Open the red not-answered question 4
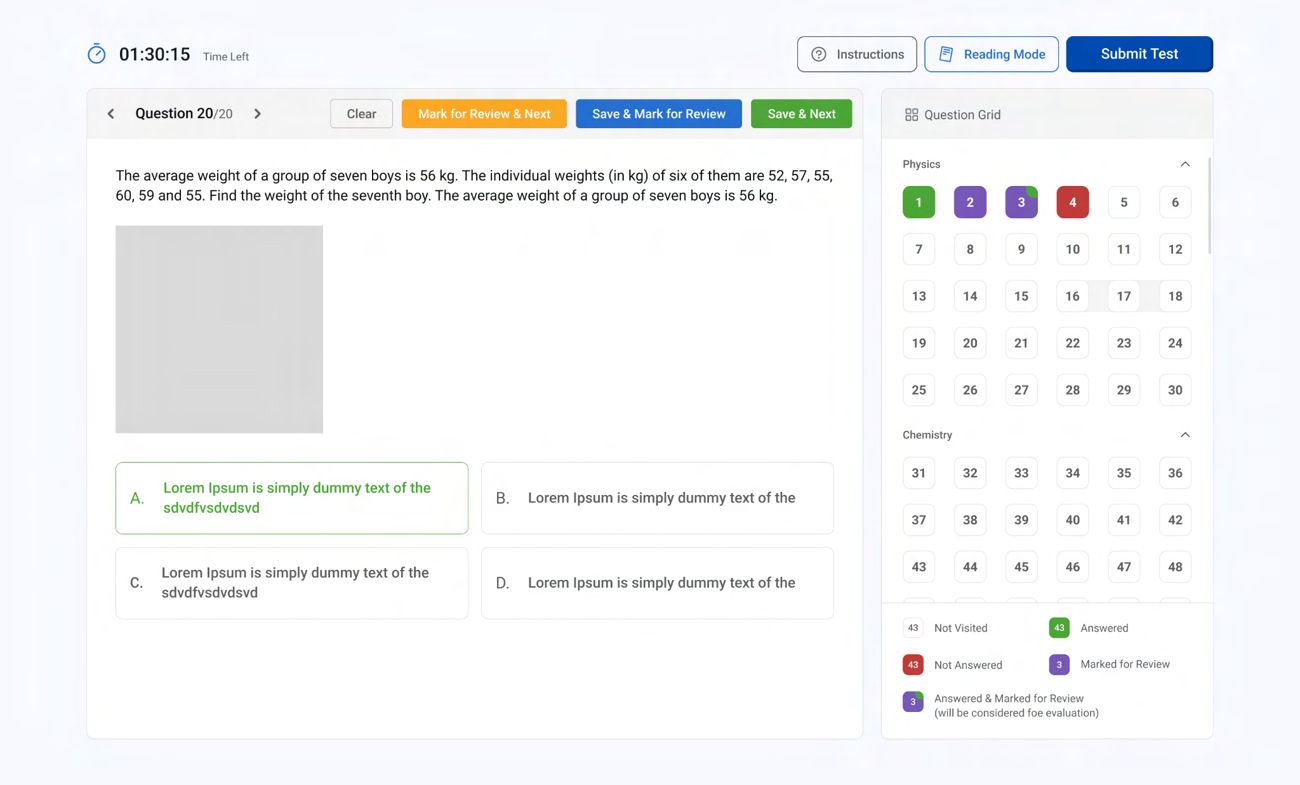This screenshot has height=785, width=1300. pyautogui.click(x=1072, y=202)
